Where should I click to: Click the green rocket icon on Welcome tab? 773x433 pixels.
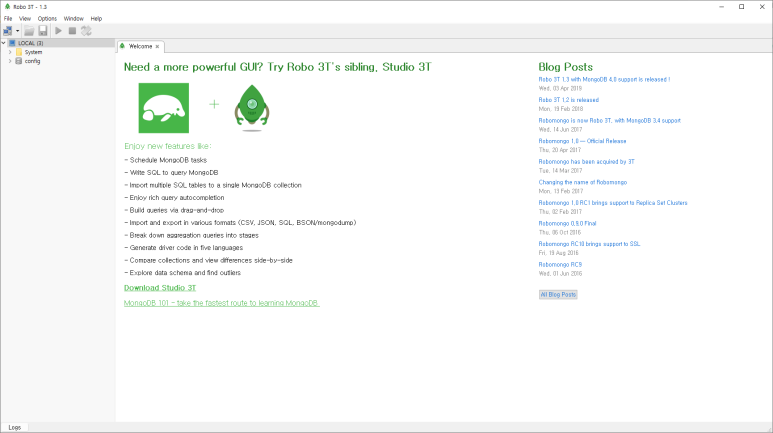(122, 46)
